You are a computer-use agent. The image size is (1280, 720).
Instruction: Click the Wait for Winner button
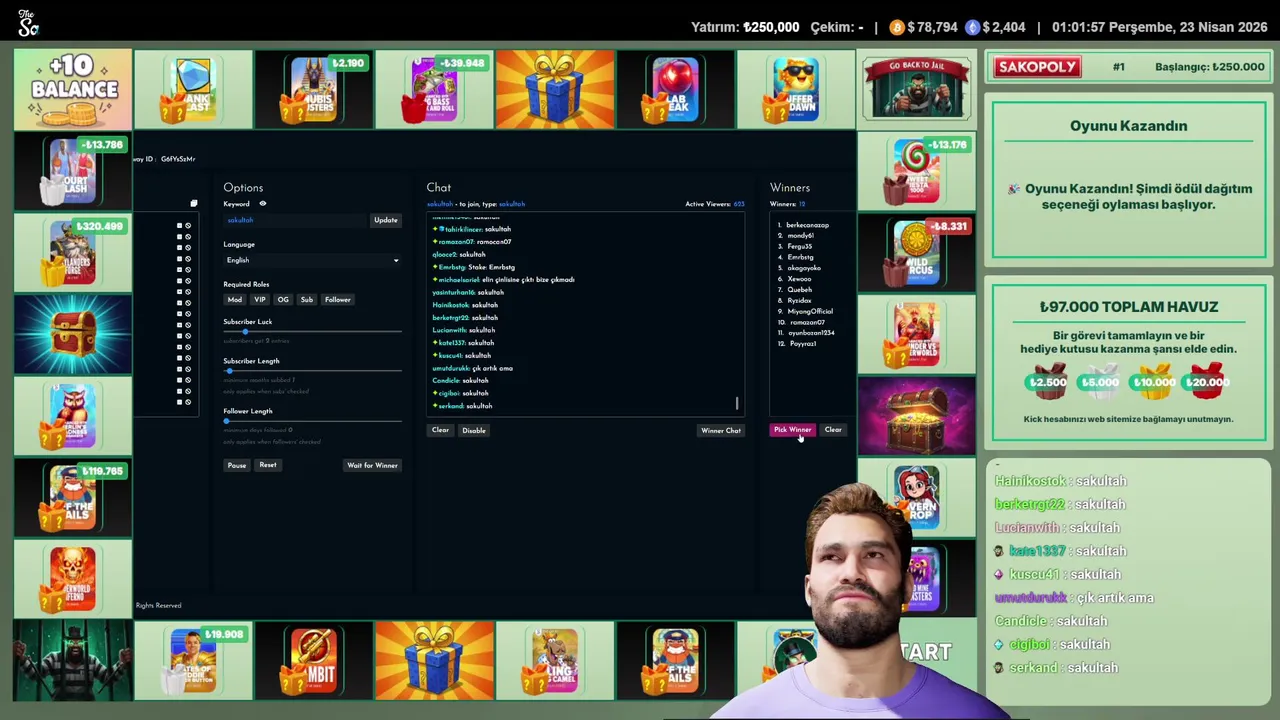click(x=372, y=465)
